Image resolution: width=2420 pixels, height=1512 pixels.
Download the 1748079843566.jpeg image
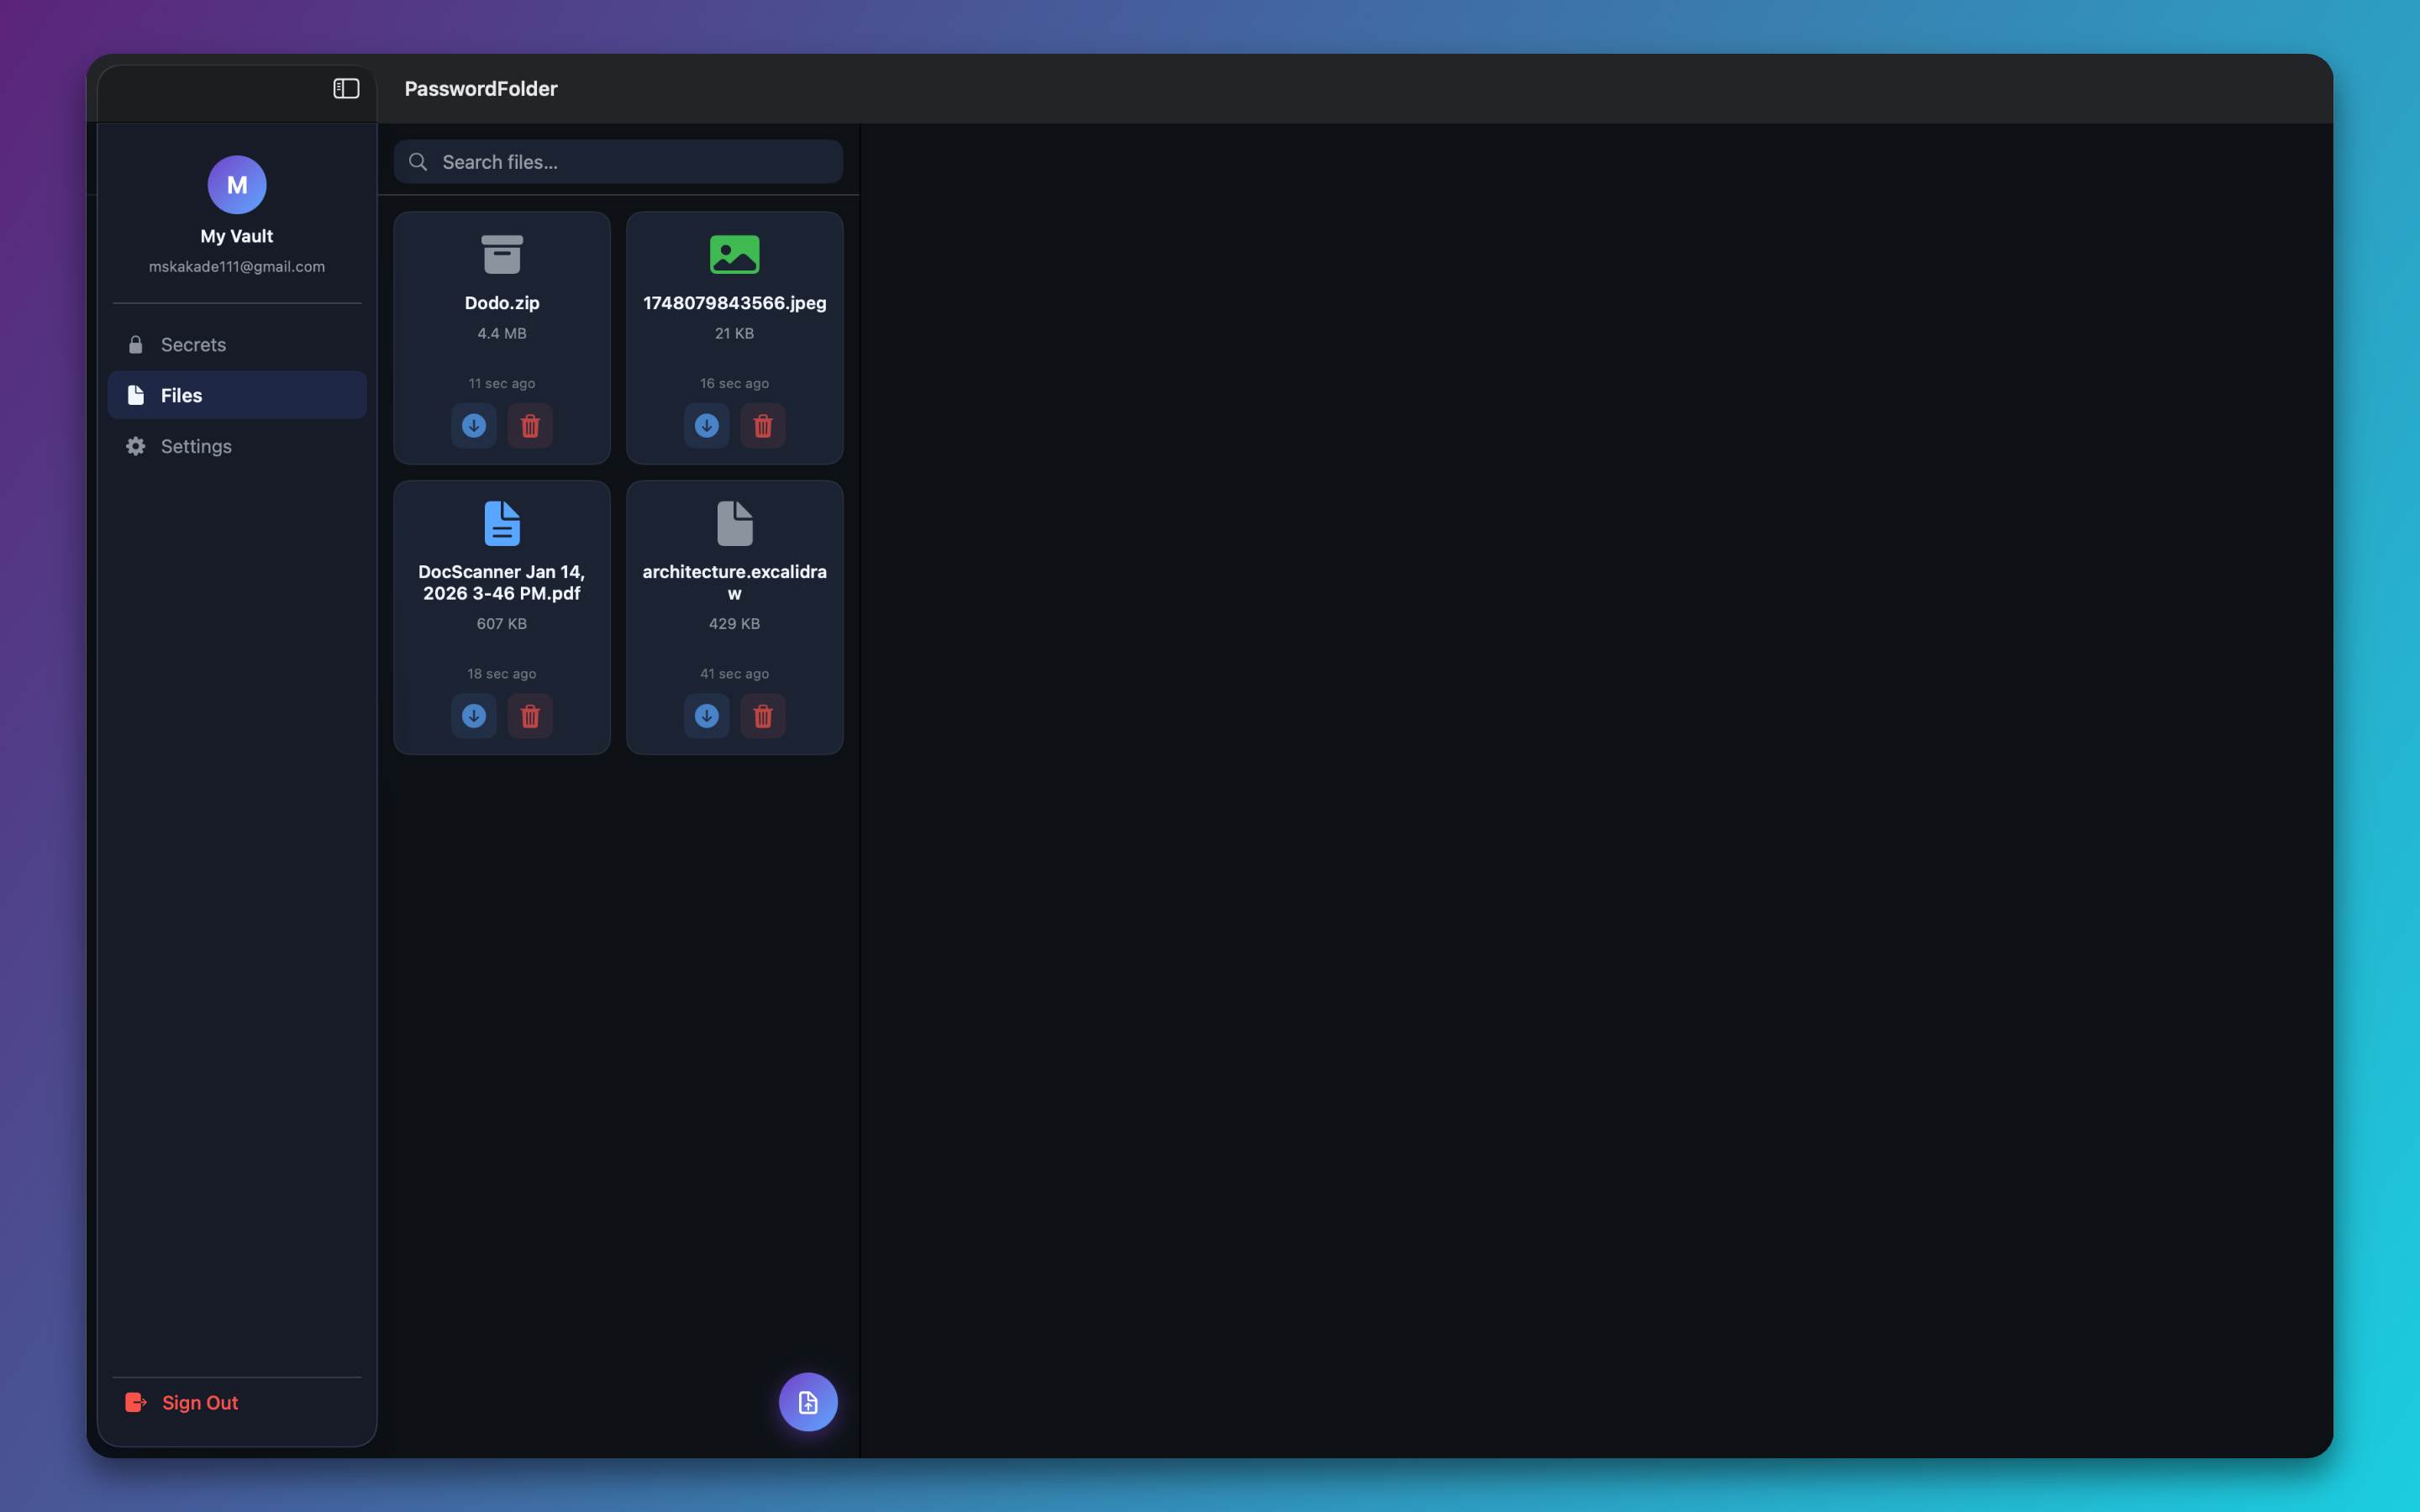(x=705, y=425)
